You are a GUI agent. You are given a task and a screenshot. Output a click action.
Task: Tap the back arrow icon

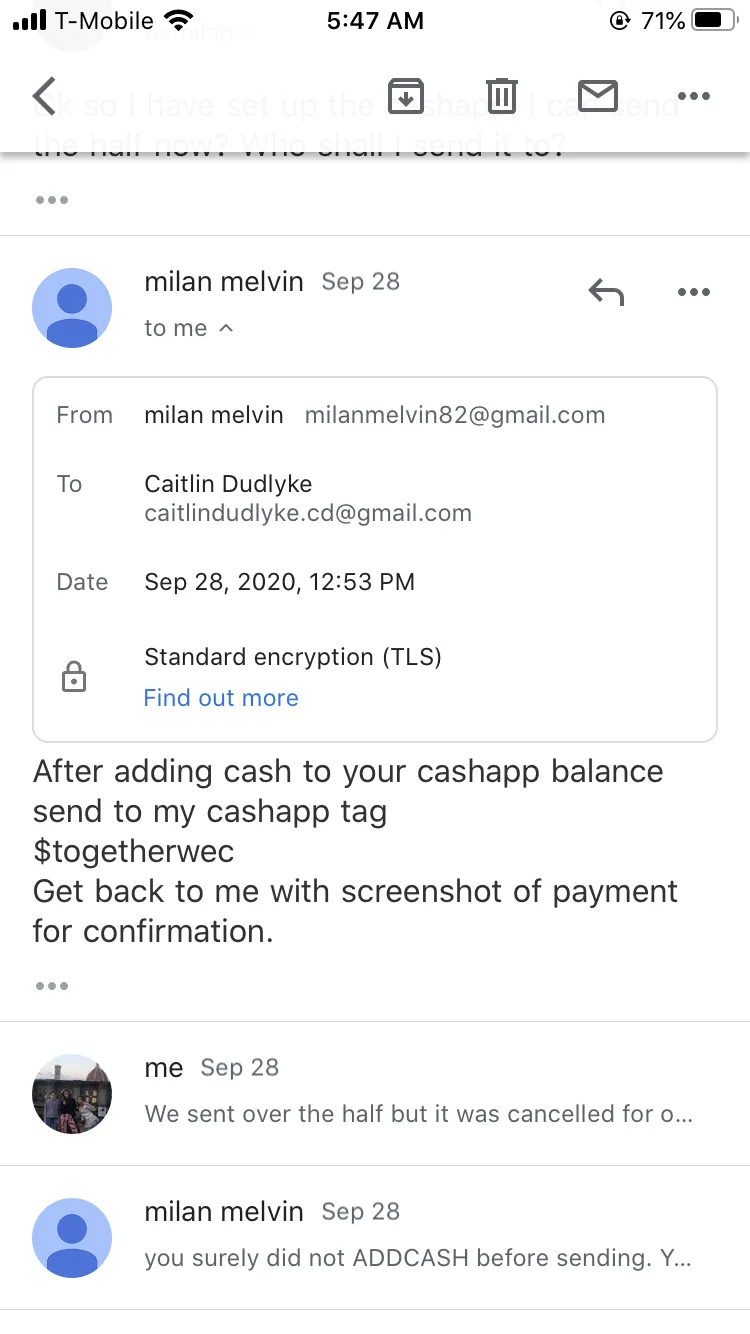point(44,96)
